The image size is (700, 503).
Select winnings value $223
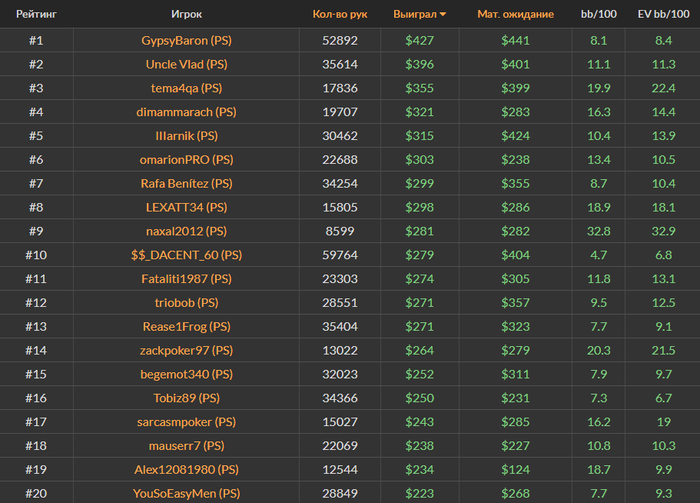click(x=420, y=494)
